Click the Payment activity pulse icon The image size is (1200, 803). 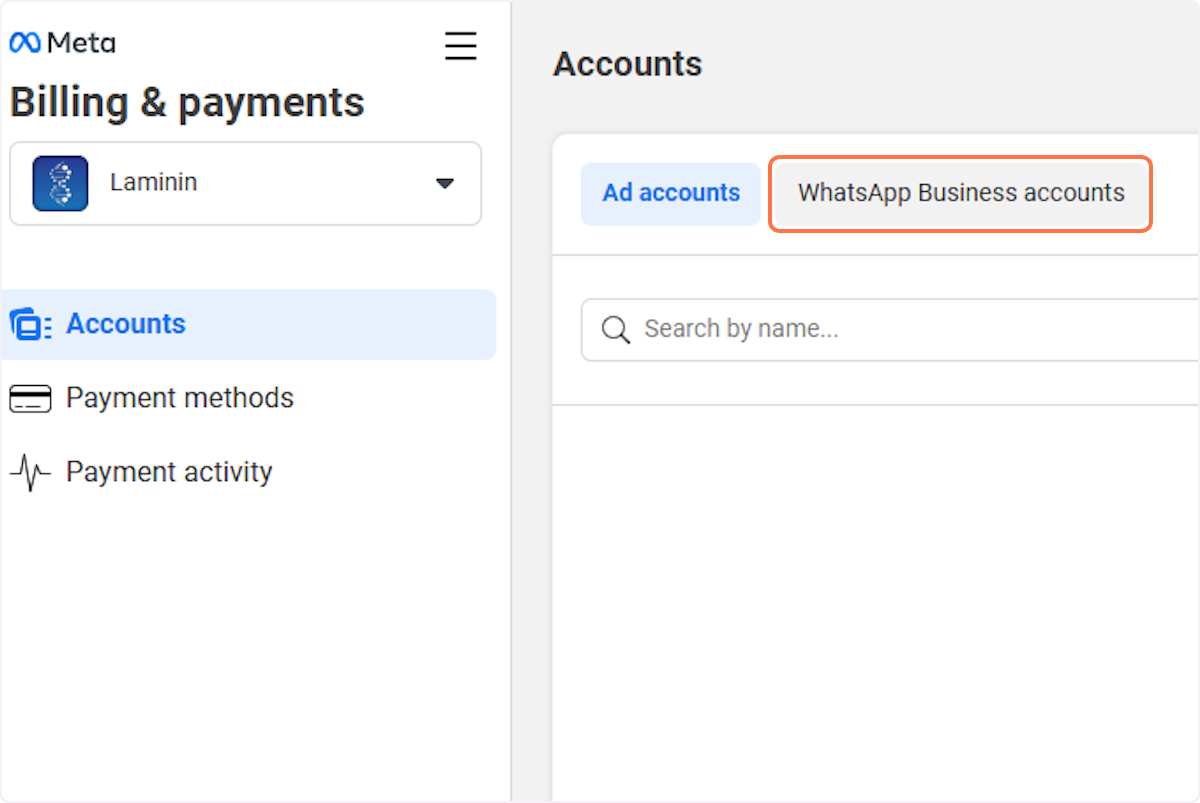click(30, 472)
